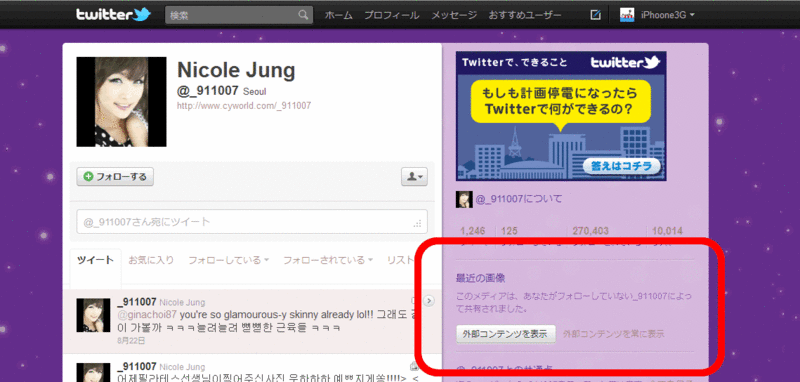Viewport: 800px width, 382px height.
Task: Click the 270,403 followers count
Action: pyautogui.click(x=591, y=231)
